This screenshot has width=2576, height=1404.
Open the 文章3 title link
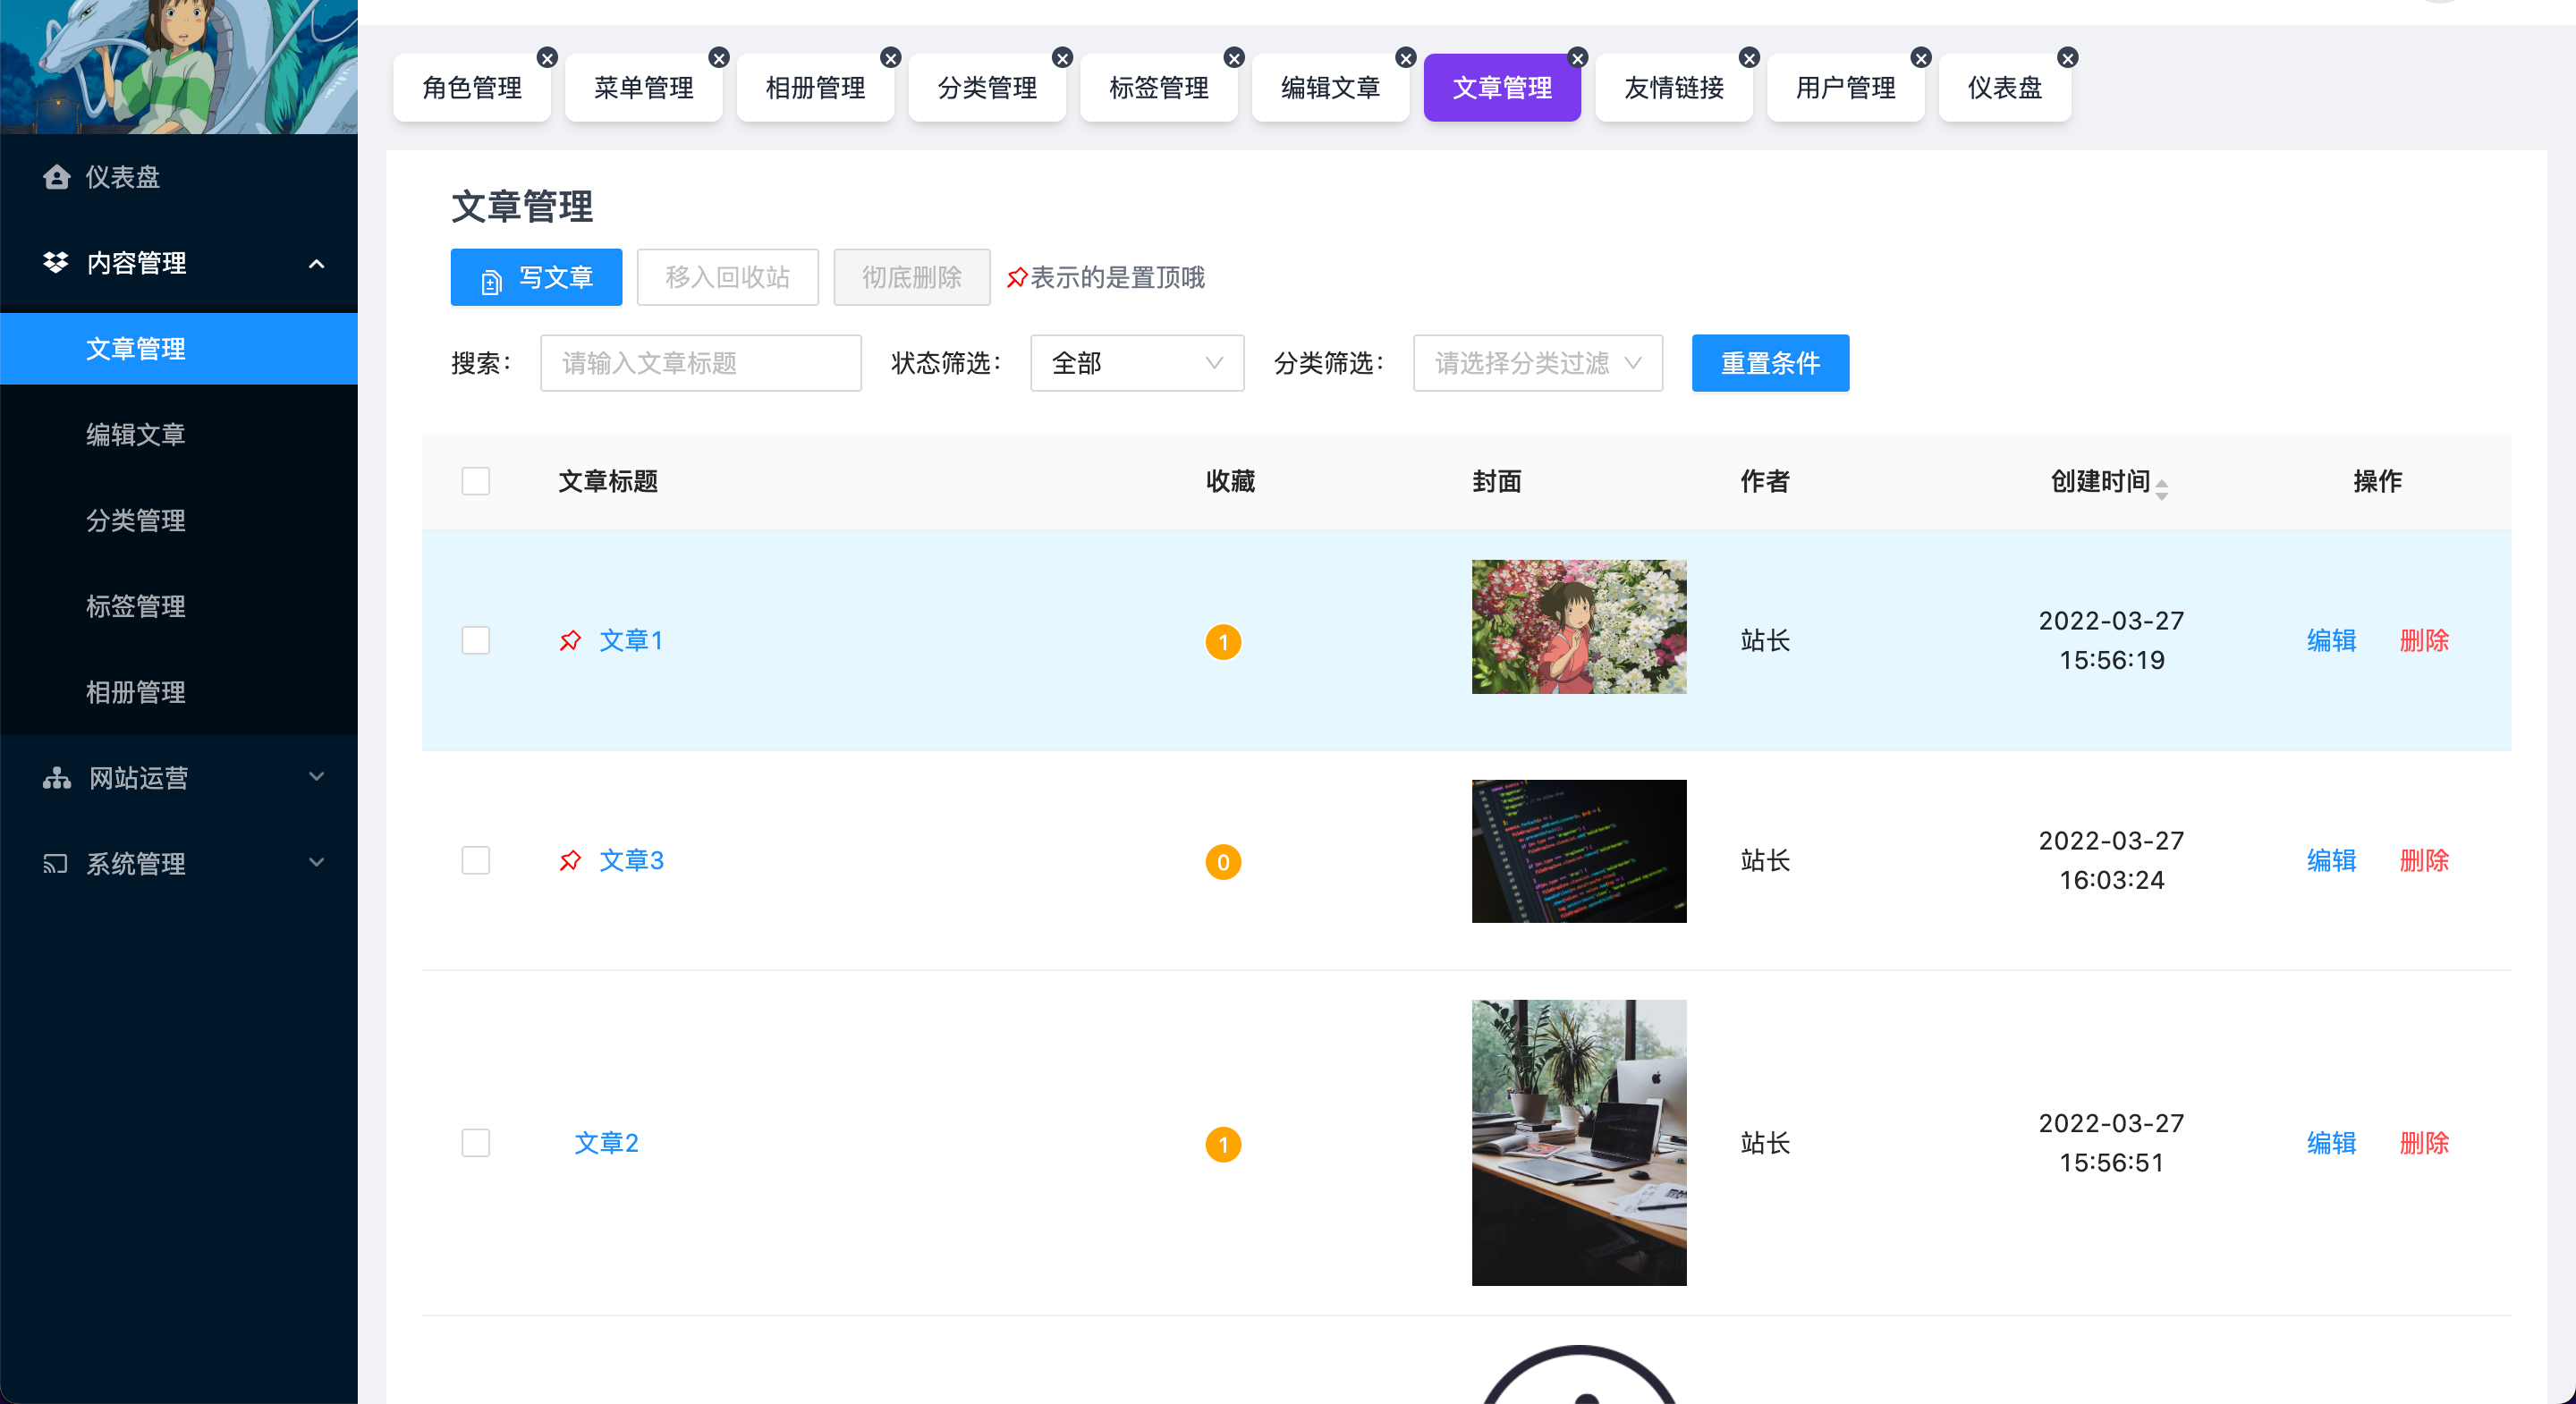[631, 861]
